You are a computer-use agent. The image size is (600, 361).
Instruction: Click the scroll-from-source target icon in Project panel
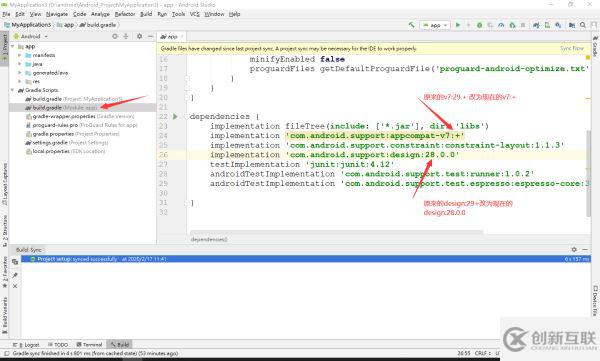pyautogui.click(x=115, y=36)
